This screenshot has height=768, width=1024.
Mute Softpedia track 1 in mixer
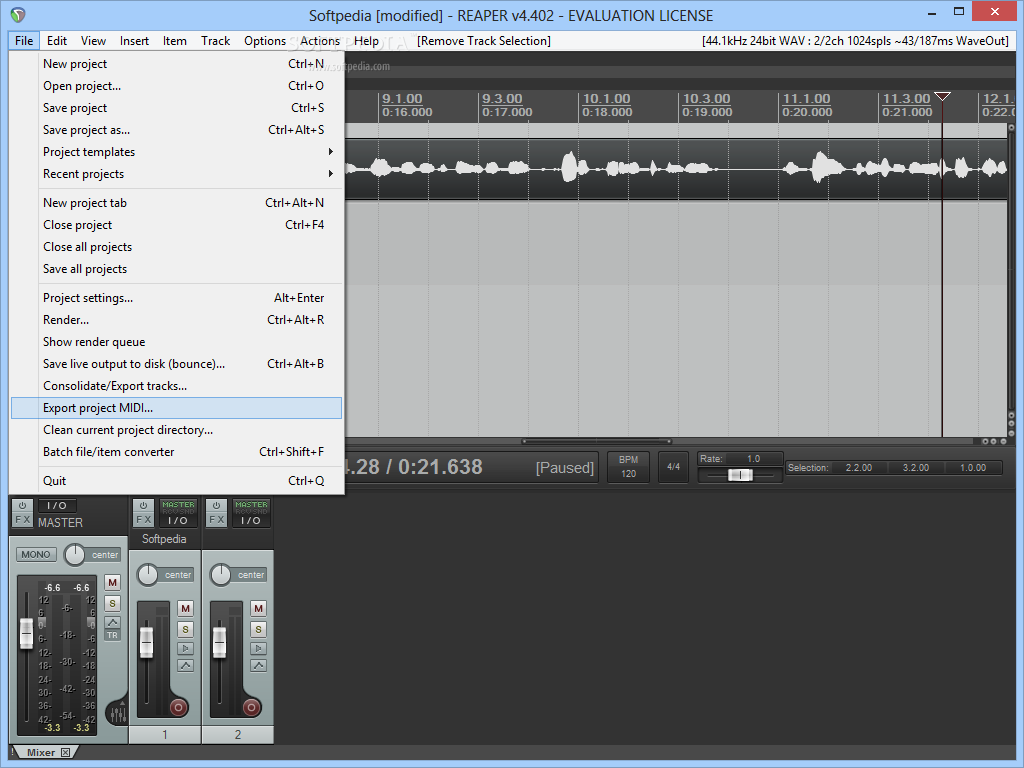(x=185, y=609)
